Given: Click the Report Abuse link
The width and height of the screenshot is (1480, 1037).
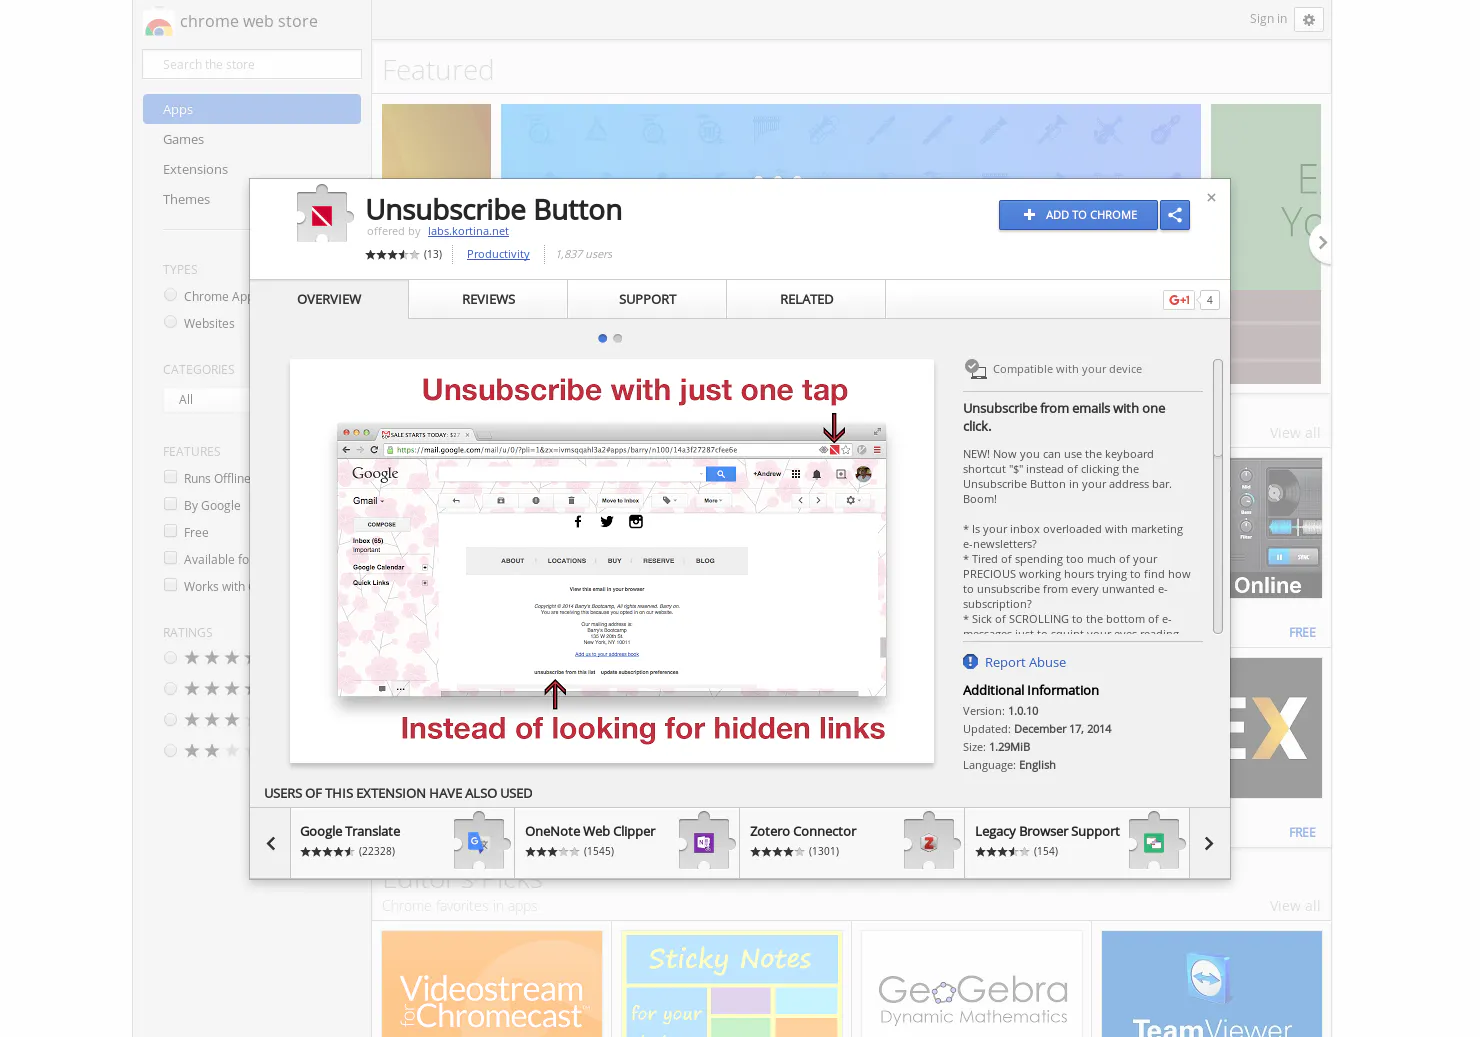Looking at the screenshot, I should click(1025, 662).
